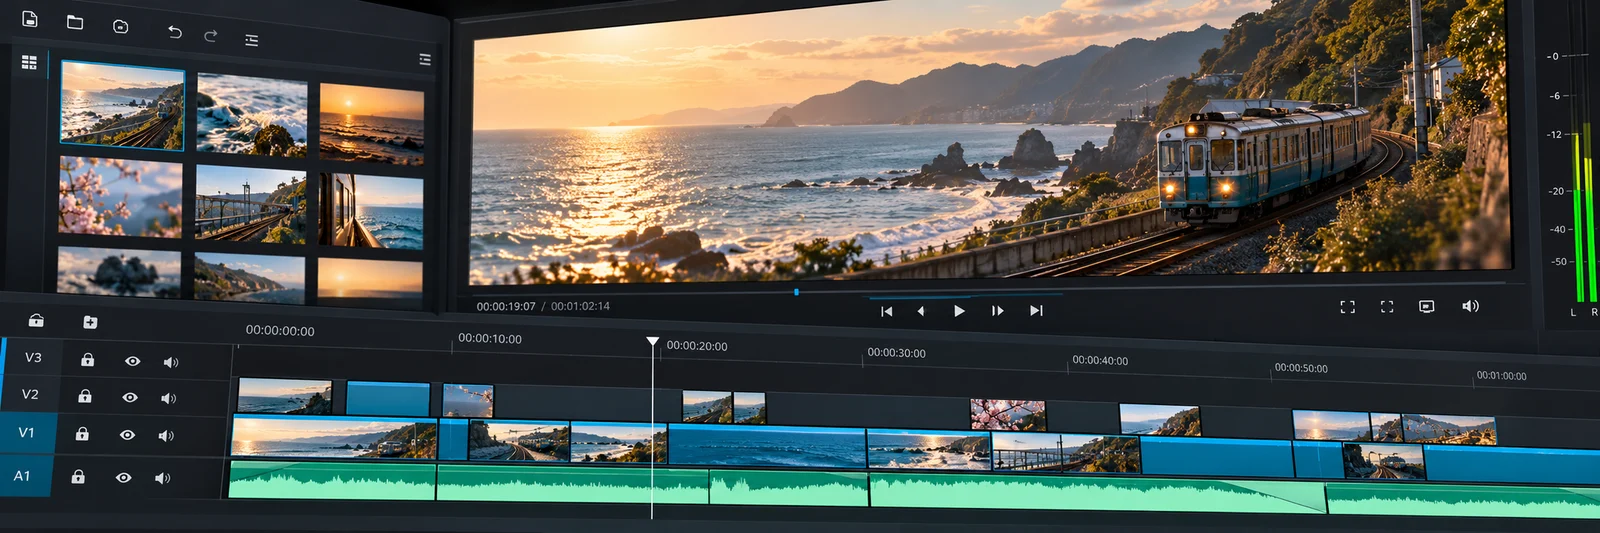
Task: Enter fullscreen preview mode
Action: (1347, 307)
